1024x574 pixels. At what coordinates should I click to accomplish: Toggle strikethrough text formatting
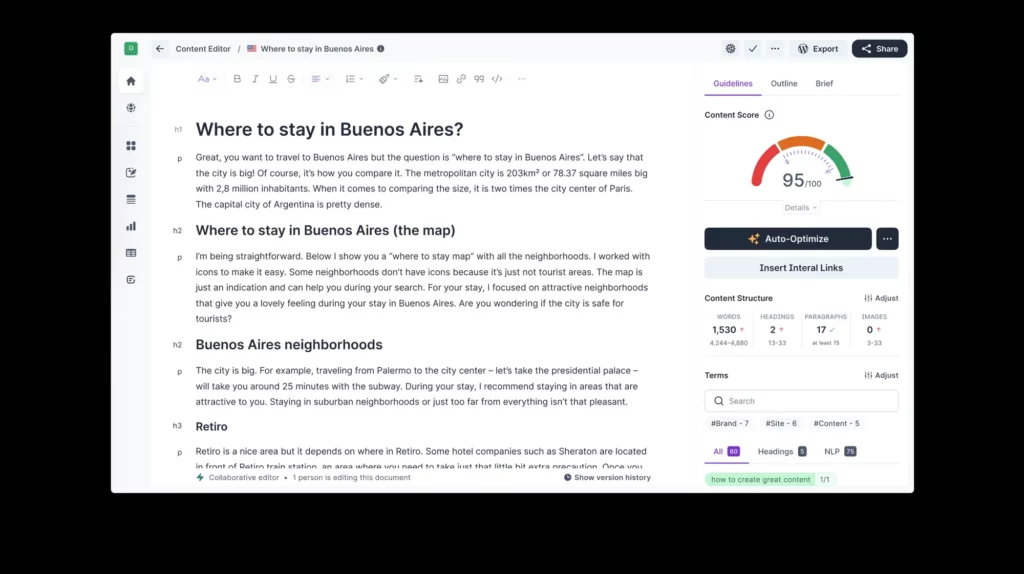[291, 79]
